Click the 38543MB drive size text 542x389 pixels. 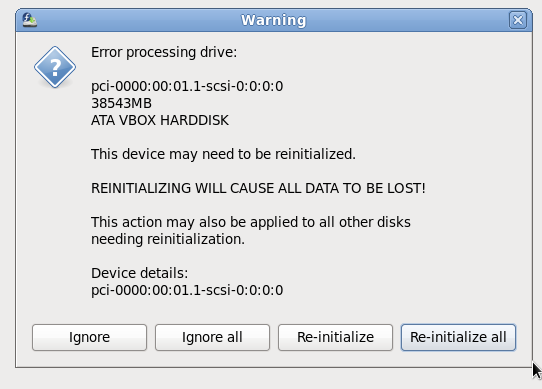[x=121, y=103]
